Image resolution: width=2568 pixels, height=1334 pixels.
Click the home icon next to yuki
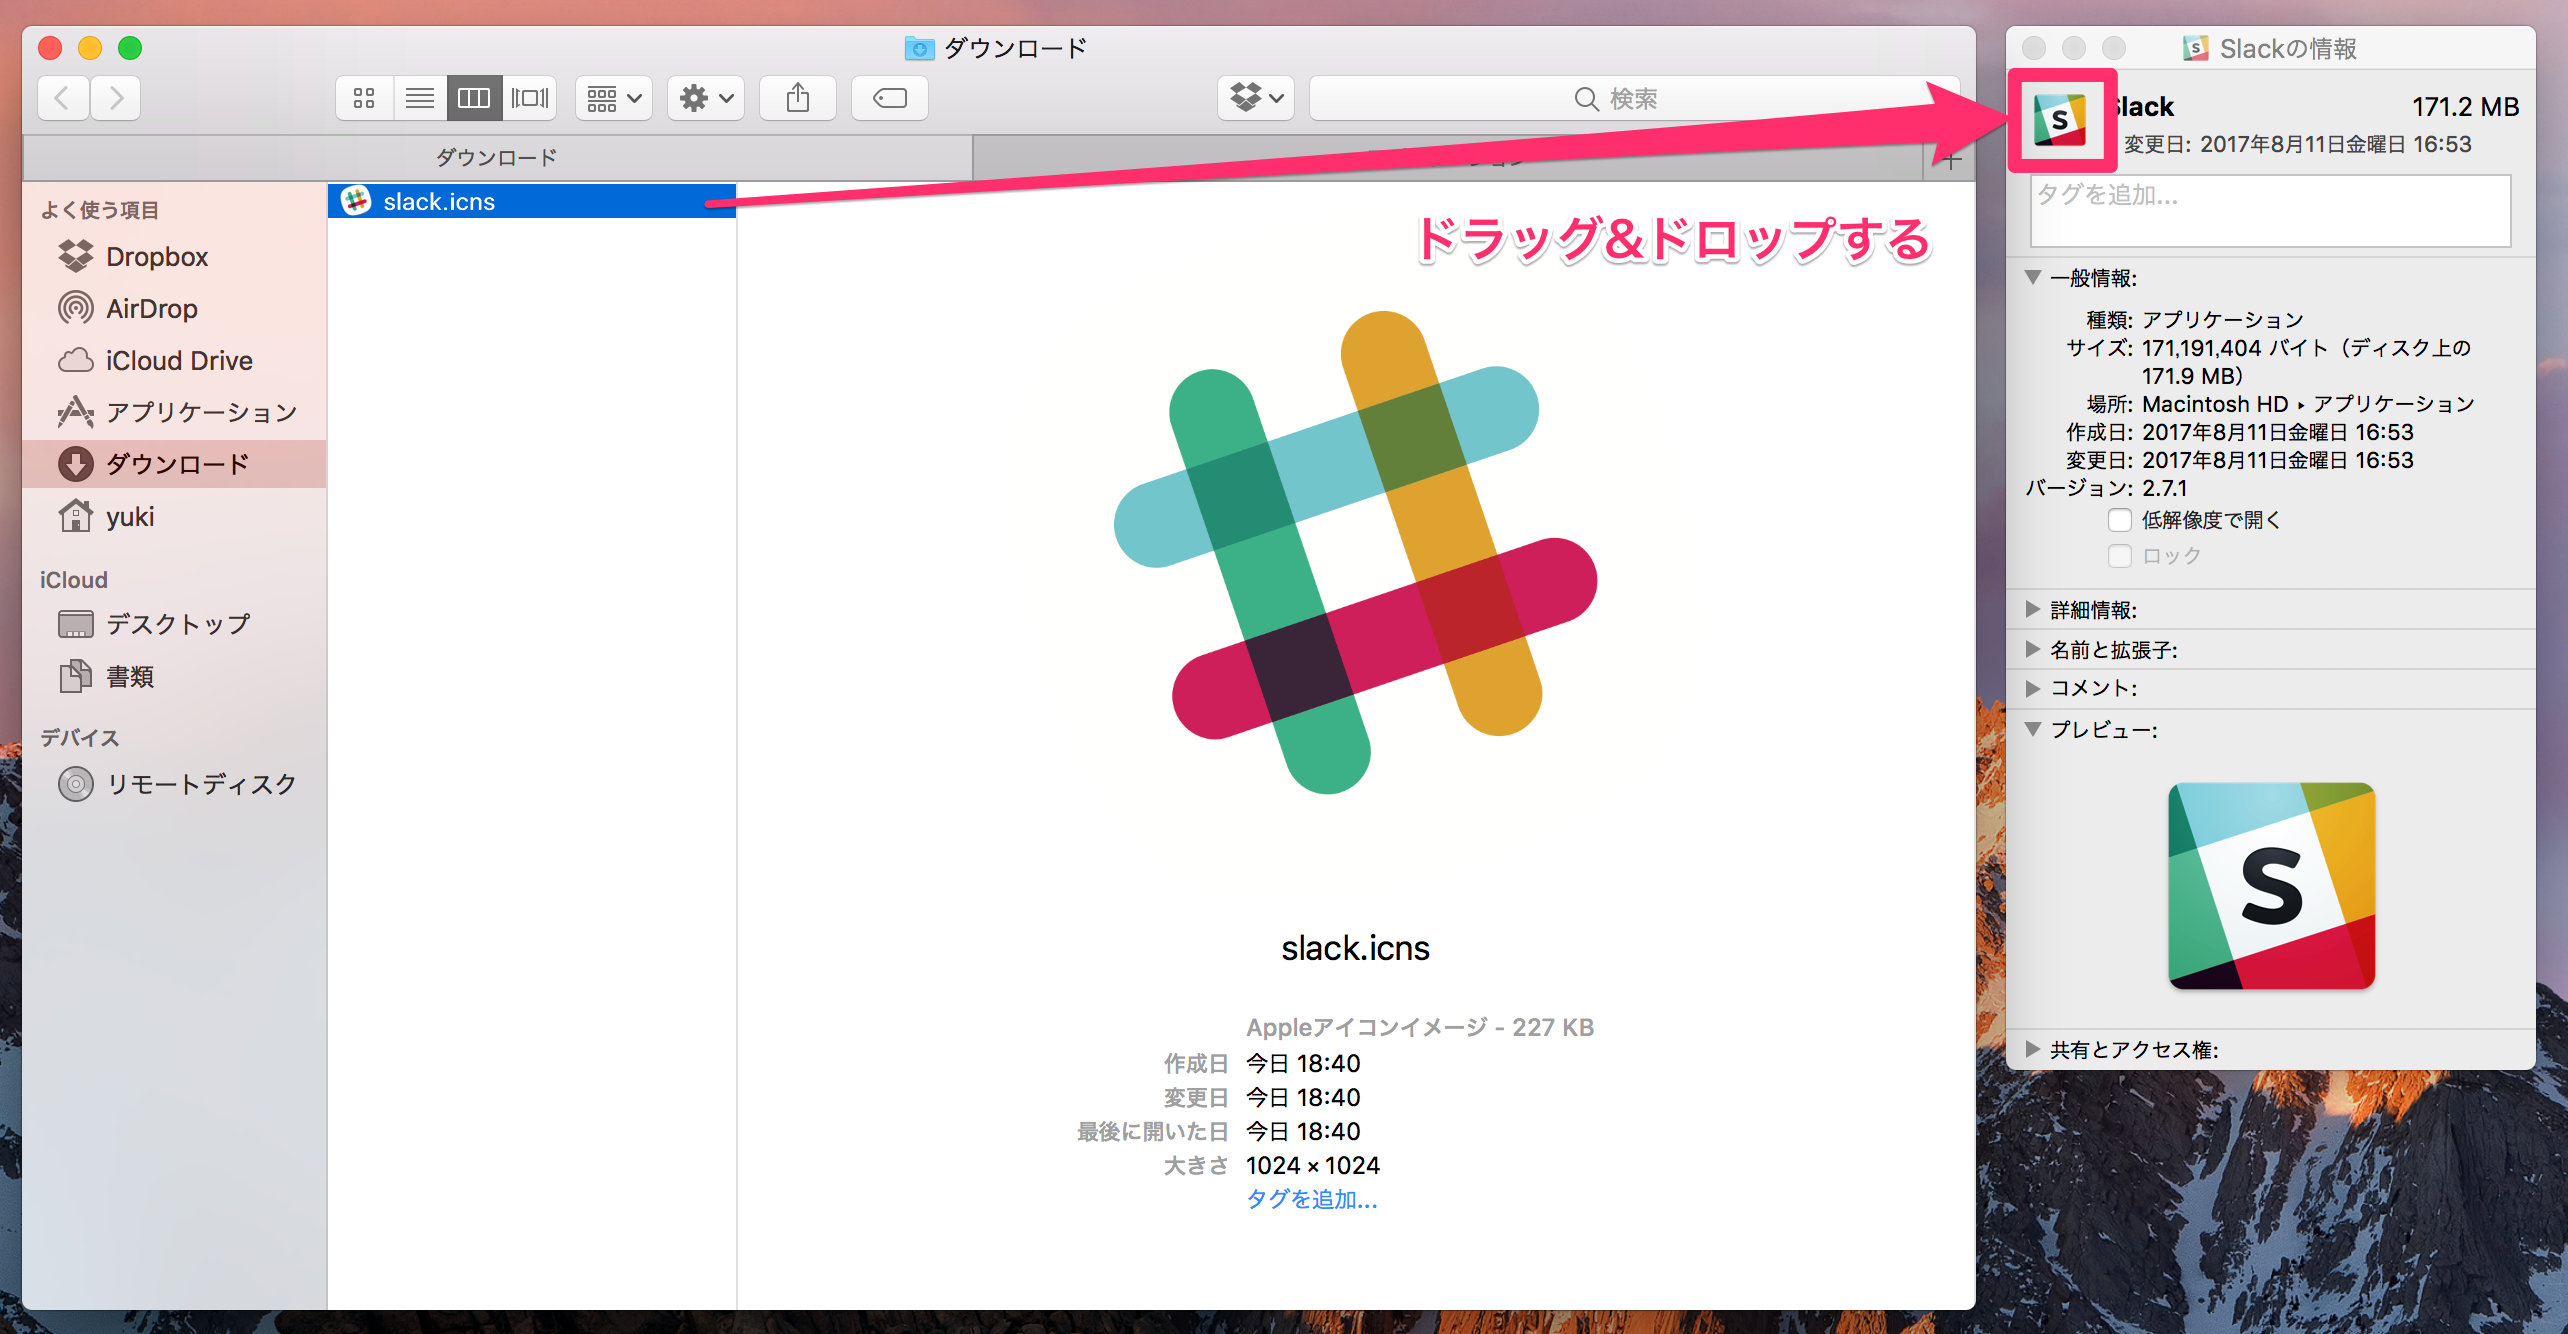click(76, 516)
